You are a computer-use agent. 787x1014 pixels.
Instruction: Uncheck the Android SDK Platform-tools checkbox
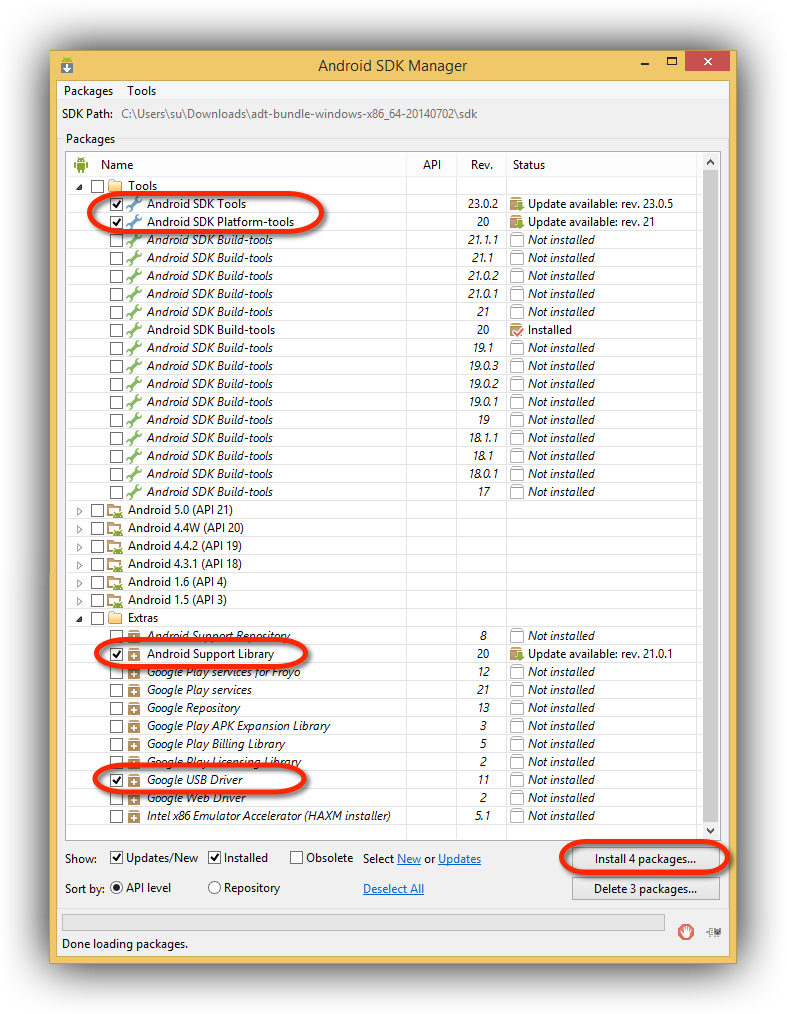click(116, 222)
